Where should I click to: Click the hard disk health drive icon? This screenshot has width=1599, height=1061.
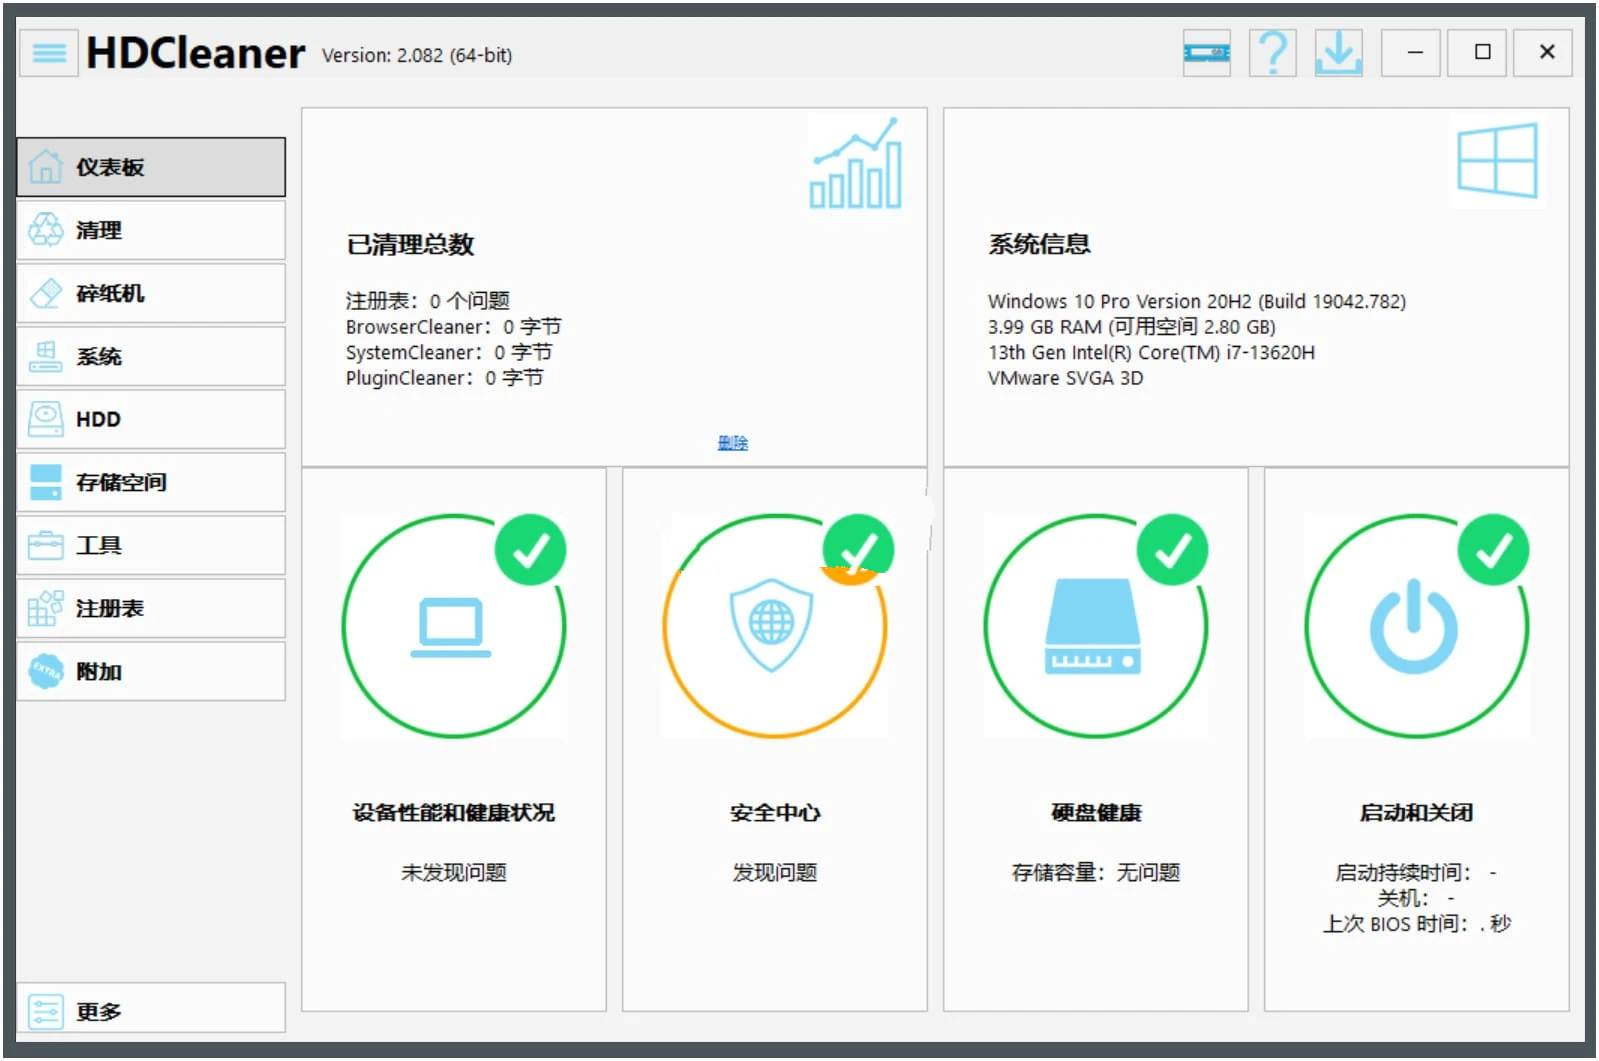1093,626
